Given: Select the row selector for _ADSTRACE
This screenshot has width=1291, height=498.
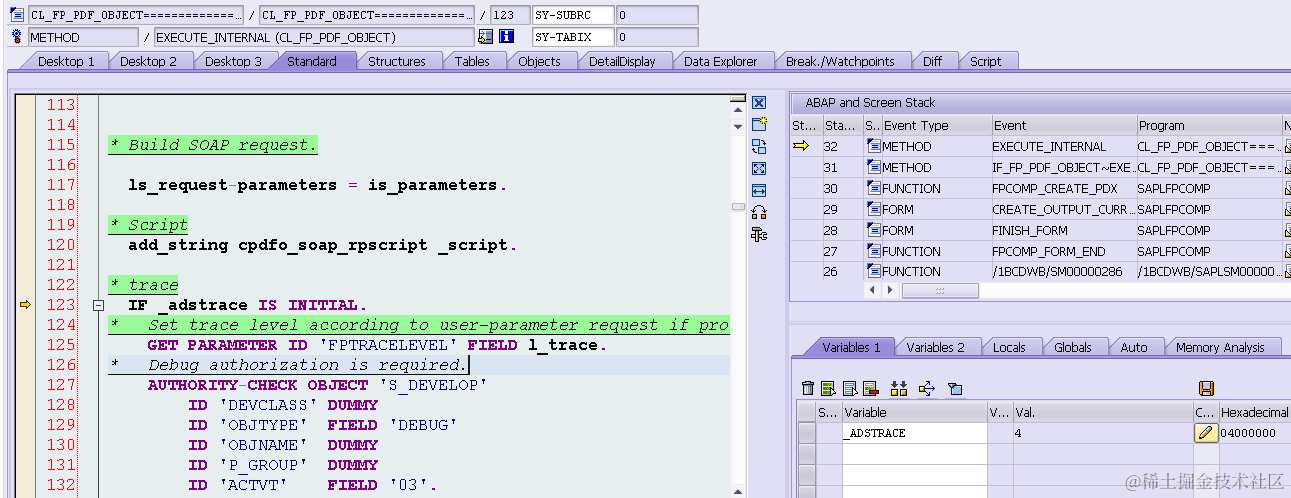Looking at the screenshot, I should pyautogui.click(x=806, y=433).
